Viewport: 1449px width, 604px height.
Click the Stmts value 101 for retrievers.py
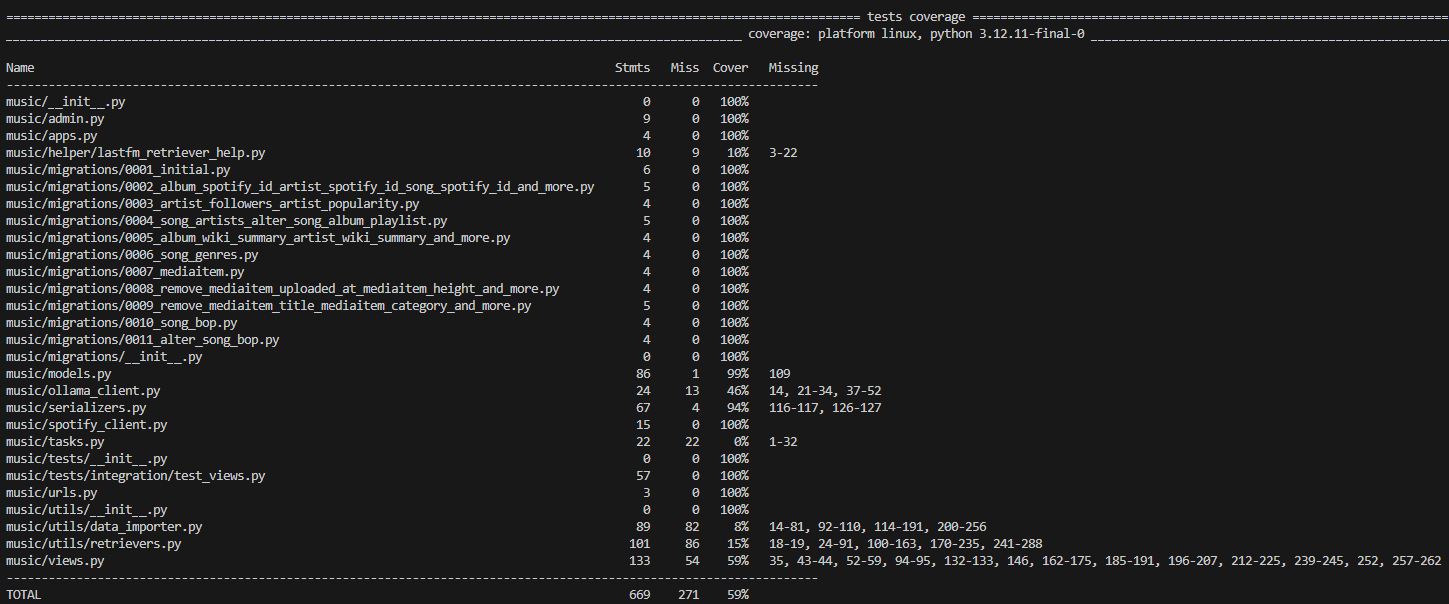(638, 544)
